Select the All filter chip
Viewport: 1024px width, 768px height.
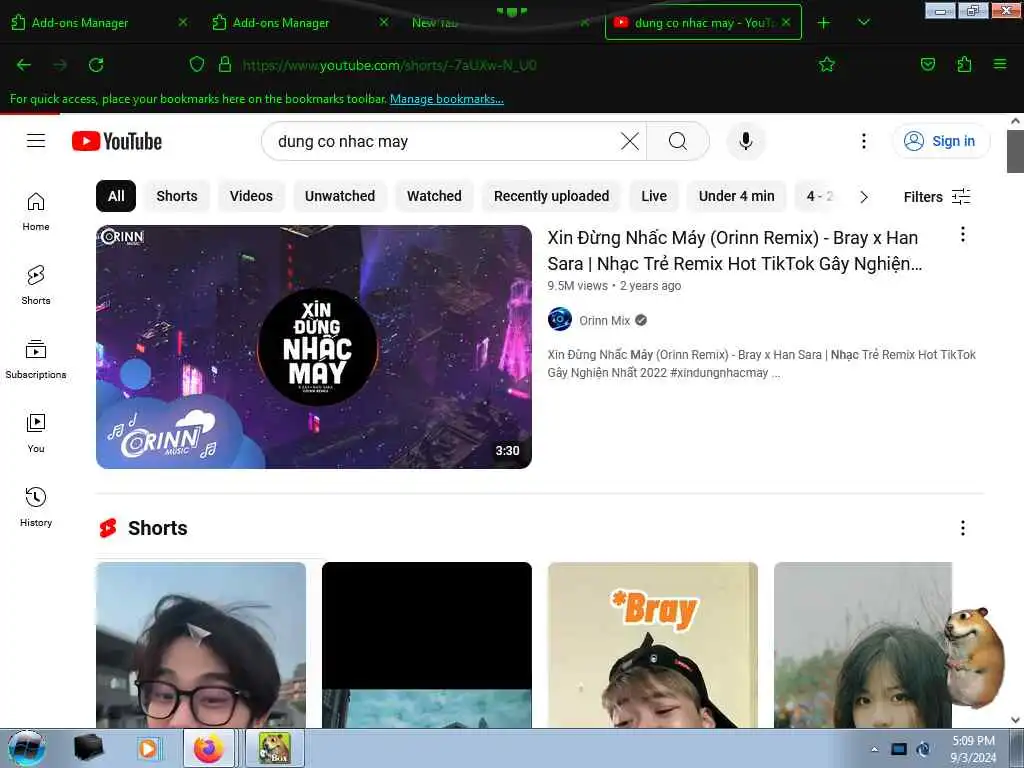tap(116, 196)
